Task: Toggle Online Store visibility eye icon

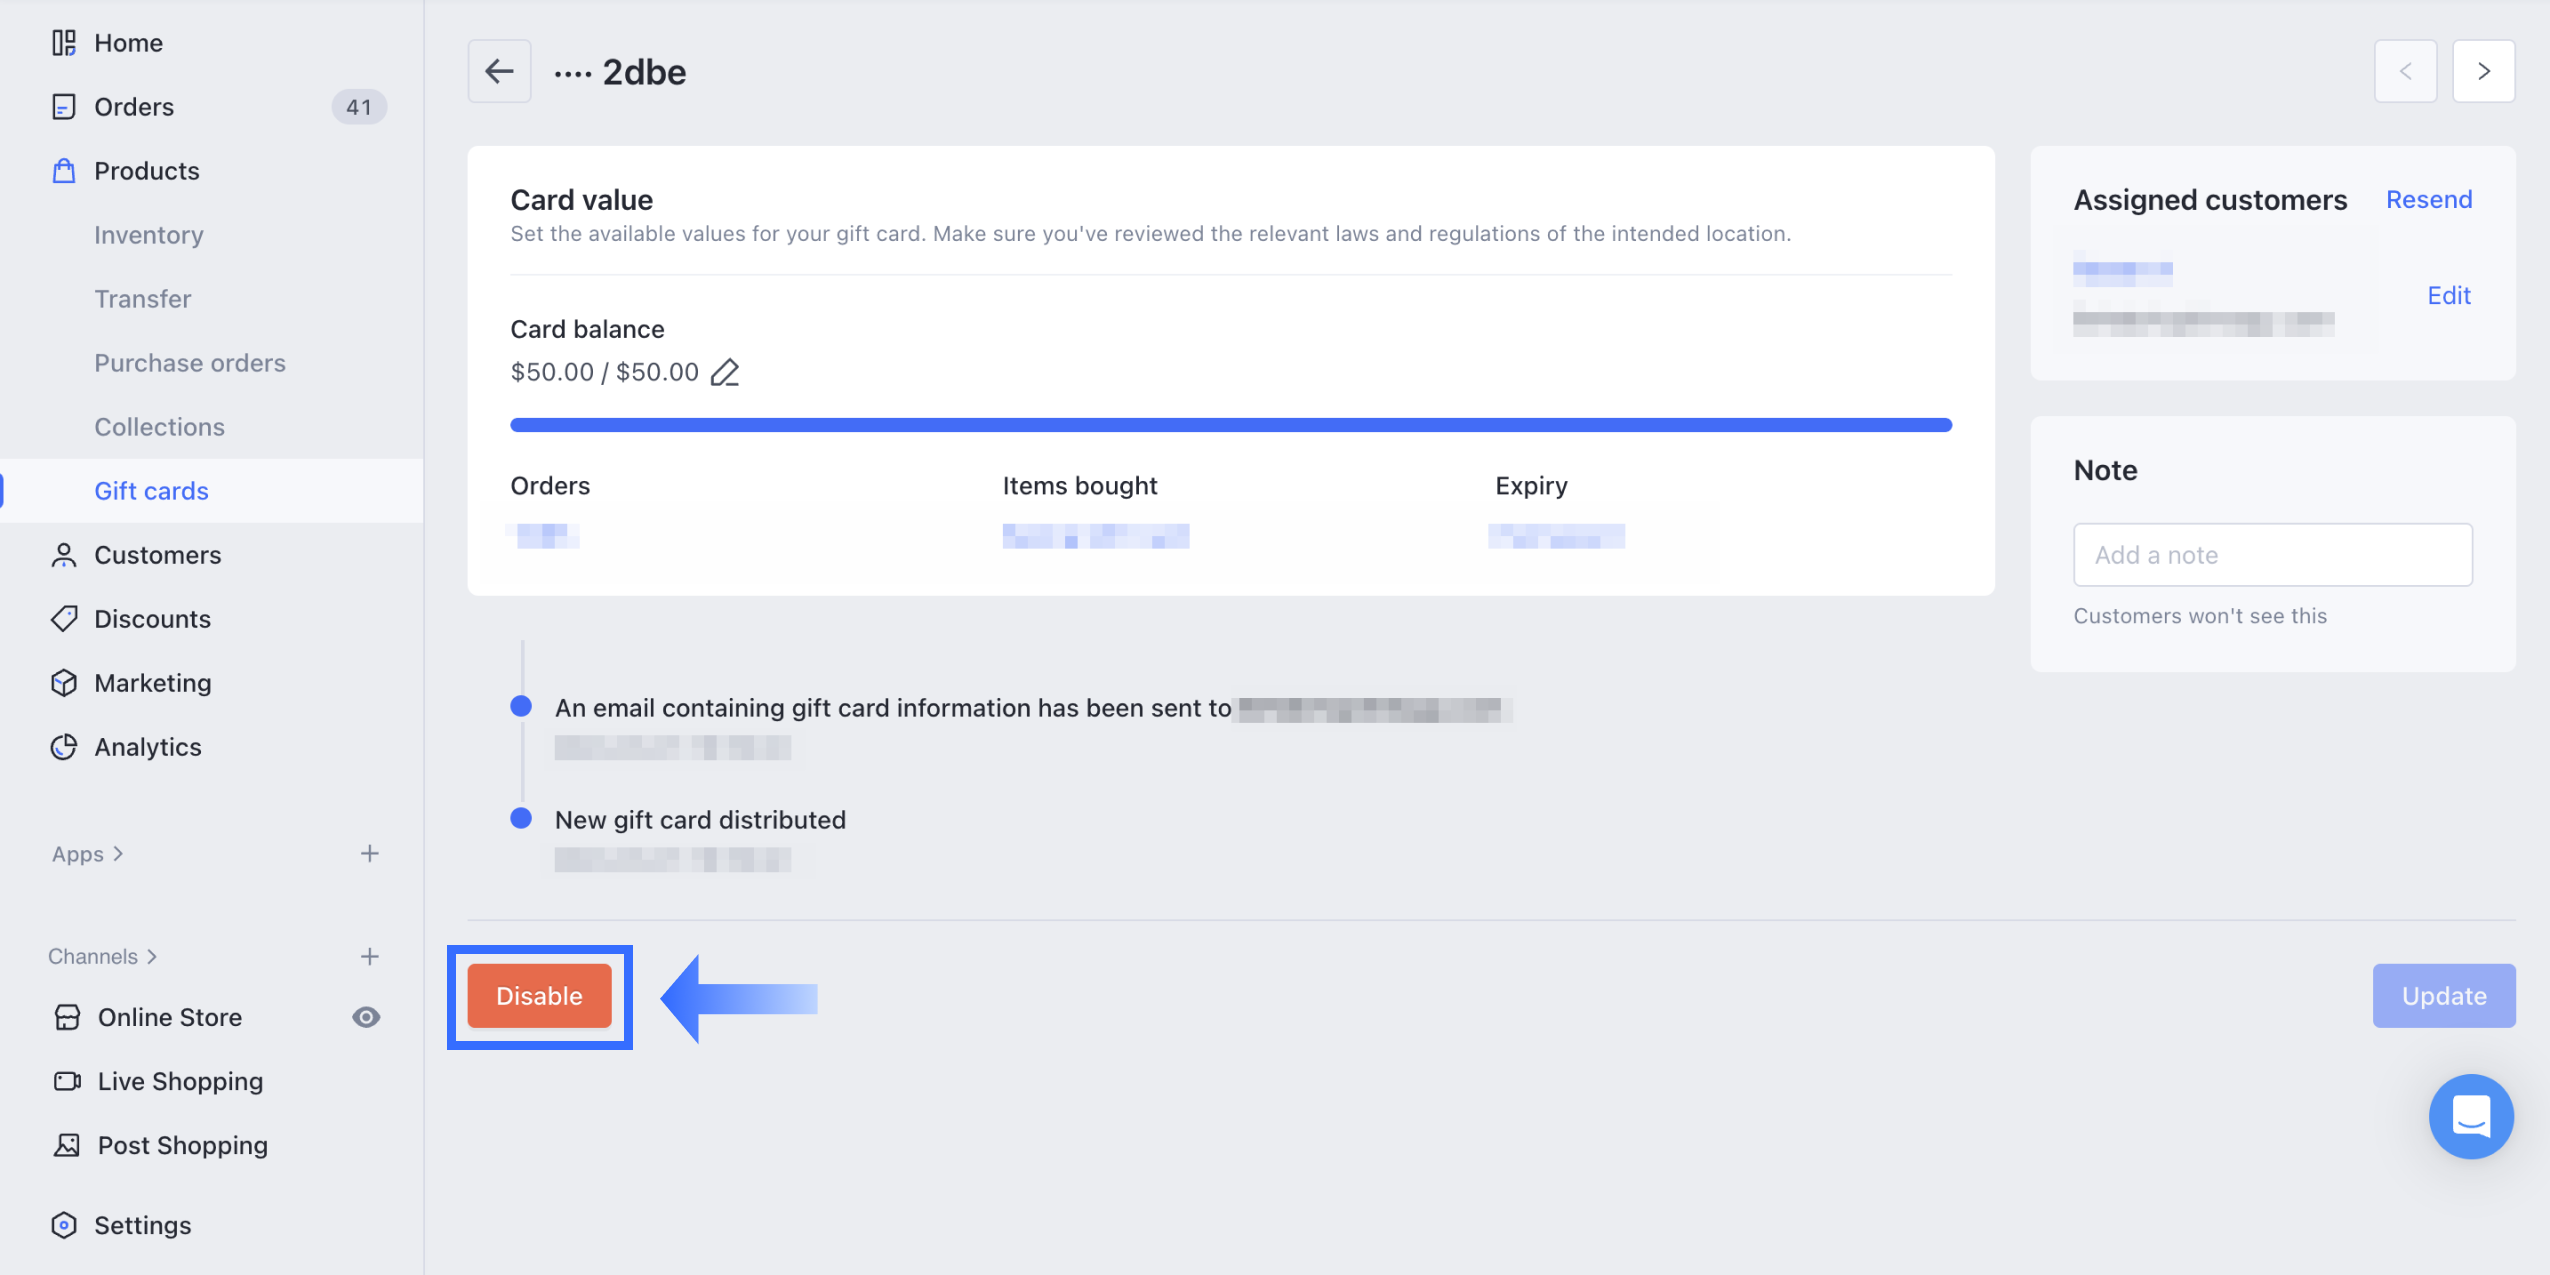Action: 366,1017
